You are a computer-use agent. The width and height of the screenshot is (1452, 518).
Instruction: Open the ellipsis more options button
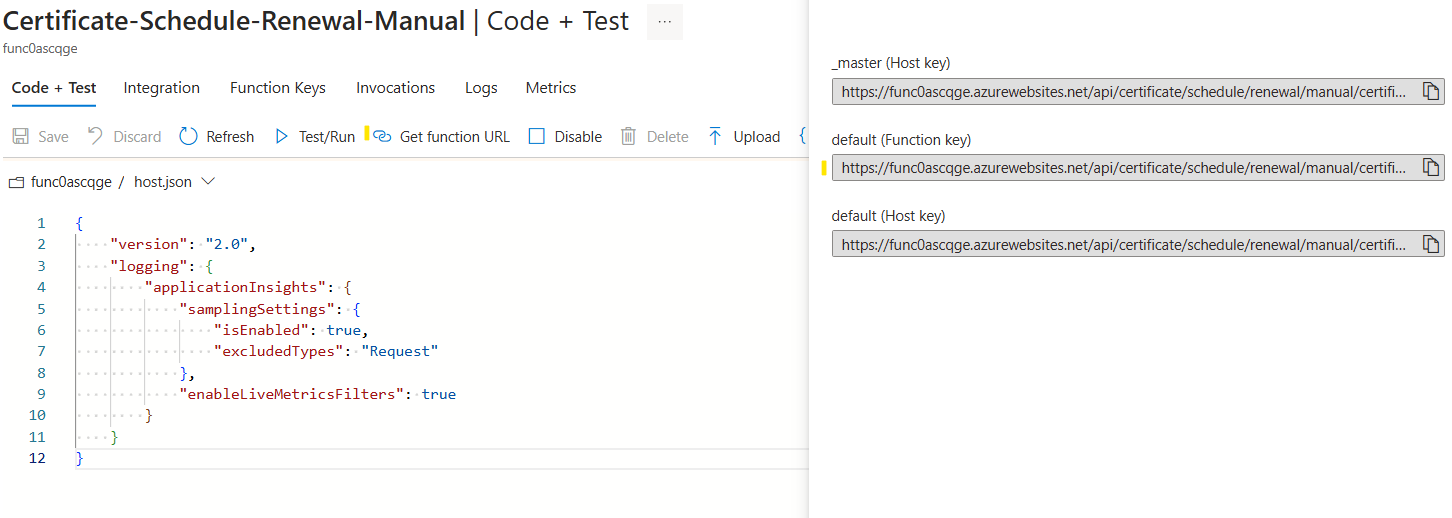pyautogui.click(x=665, y=21)
